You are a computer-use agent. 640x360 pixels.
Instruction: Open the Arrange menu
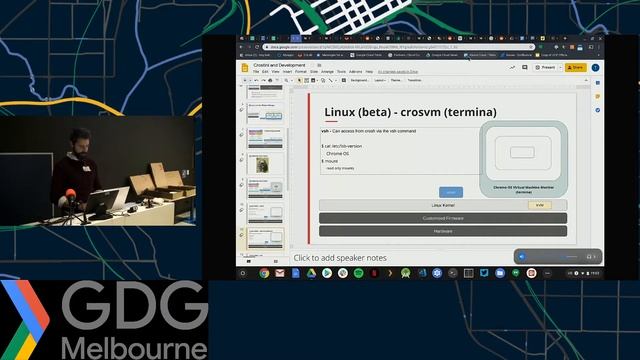327,72
